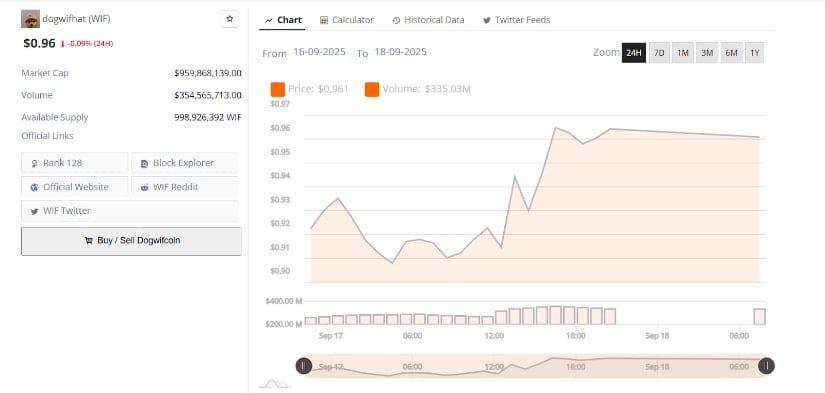Open the WIF Twitter link

pyautogui.click(x=129, y=211)
